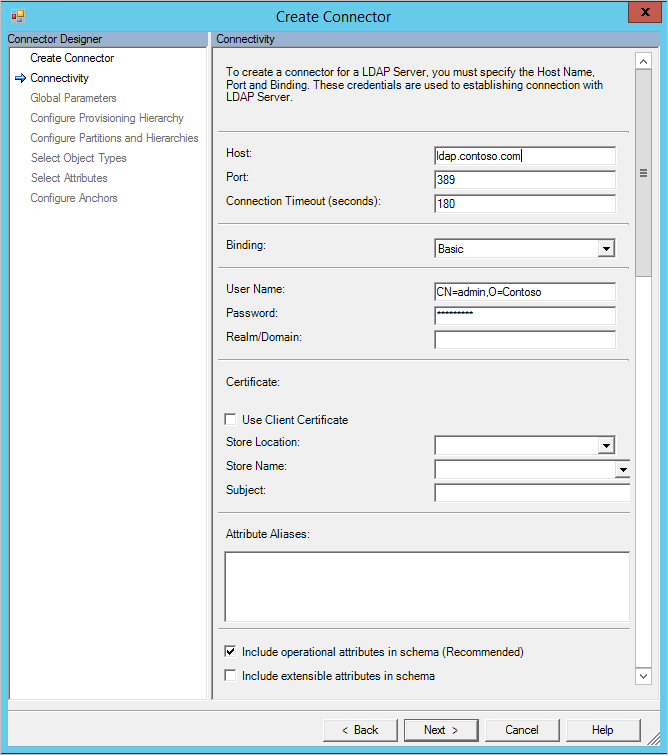Click the Subject input field
The width and height of the screenshot is (668, 755).
coord(532,493)
